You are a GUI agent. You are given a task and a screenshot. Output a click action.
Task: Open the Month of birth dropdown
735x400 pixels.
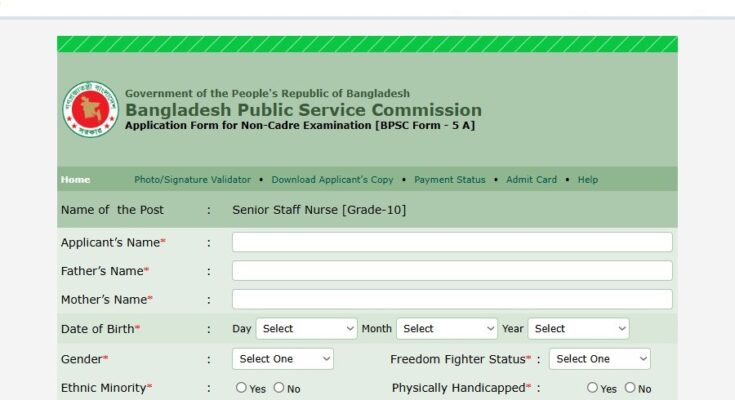click(446, 328)
